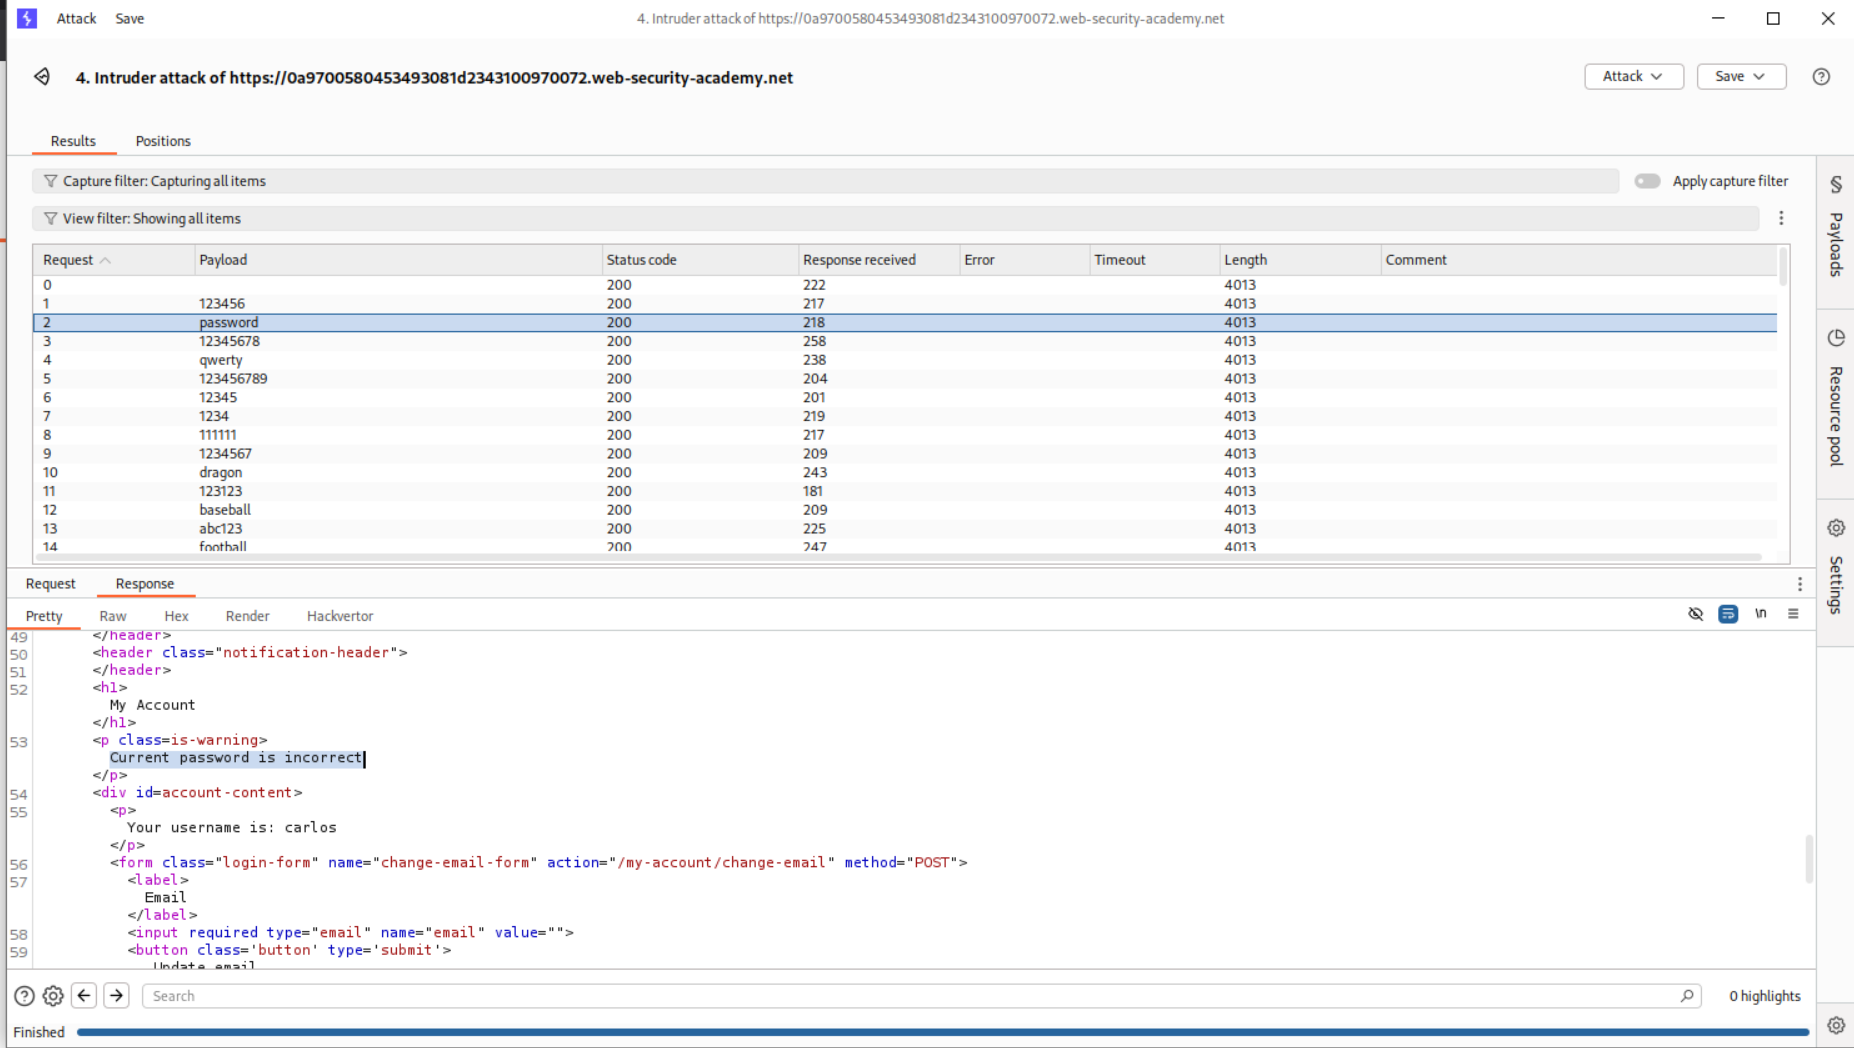The width and height of the screenshot is (1854, 1048).
Task: Open the Resource pool side panel
Action: [x=1836, y=398]
